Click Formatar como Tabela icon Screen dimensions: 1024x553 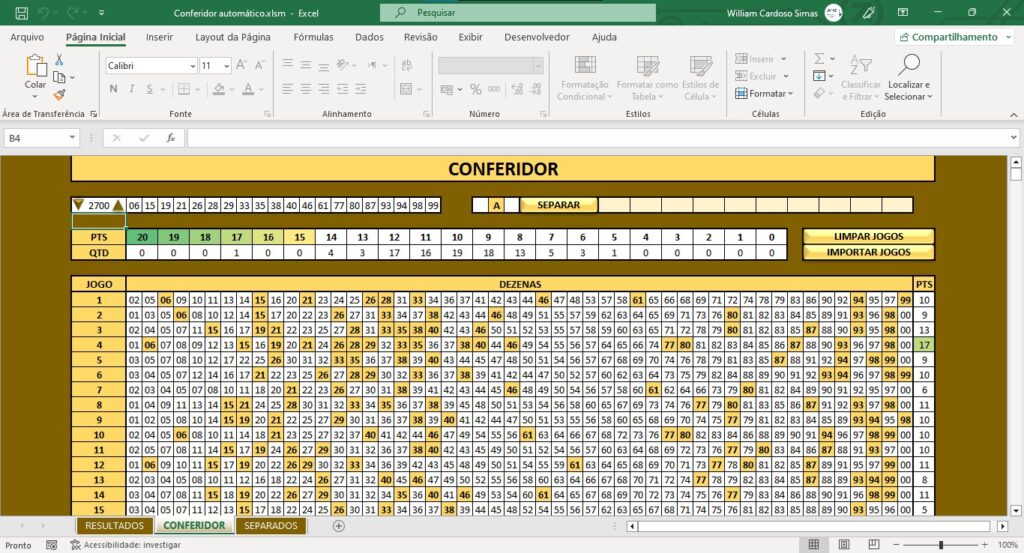647,65
